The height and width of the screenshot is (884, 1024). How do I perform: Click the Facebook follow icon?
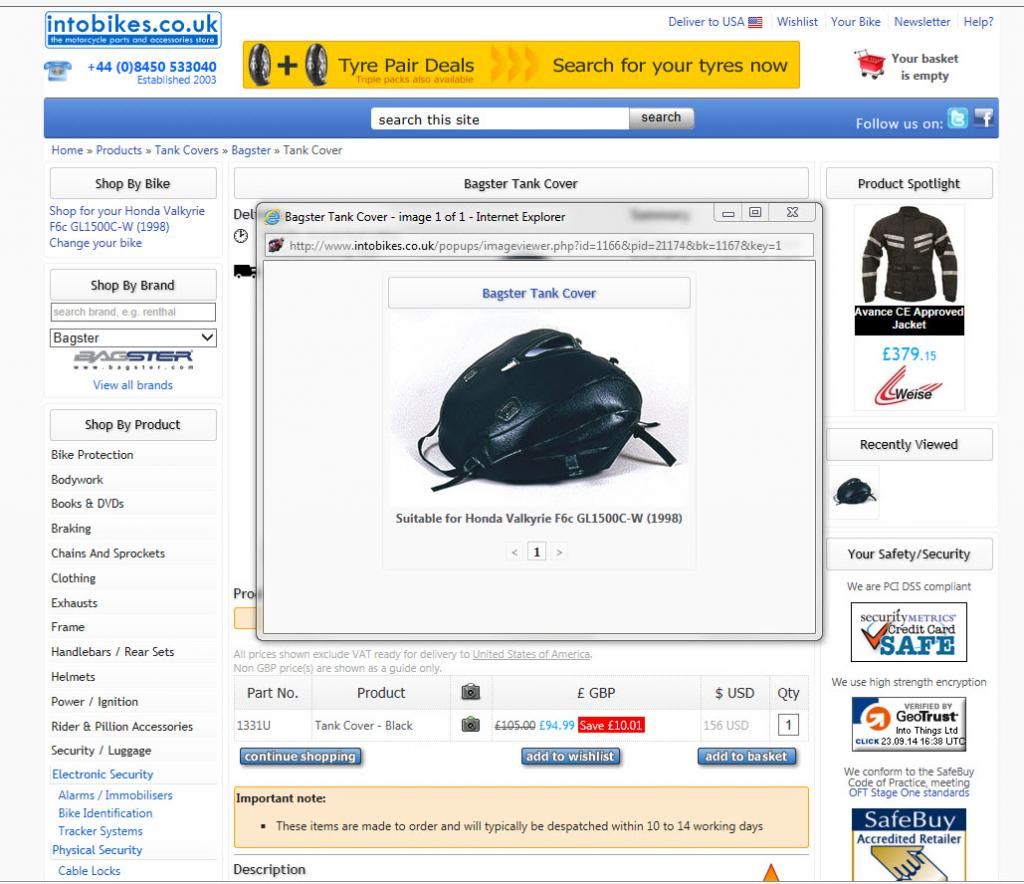(983, 118)
